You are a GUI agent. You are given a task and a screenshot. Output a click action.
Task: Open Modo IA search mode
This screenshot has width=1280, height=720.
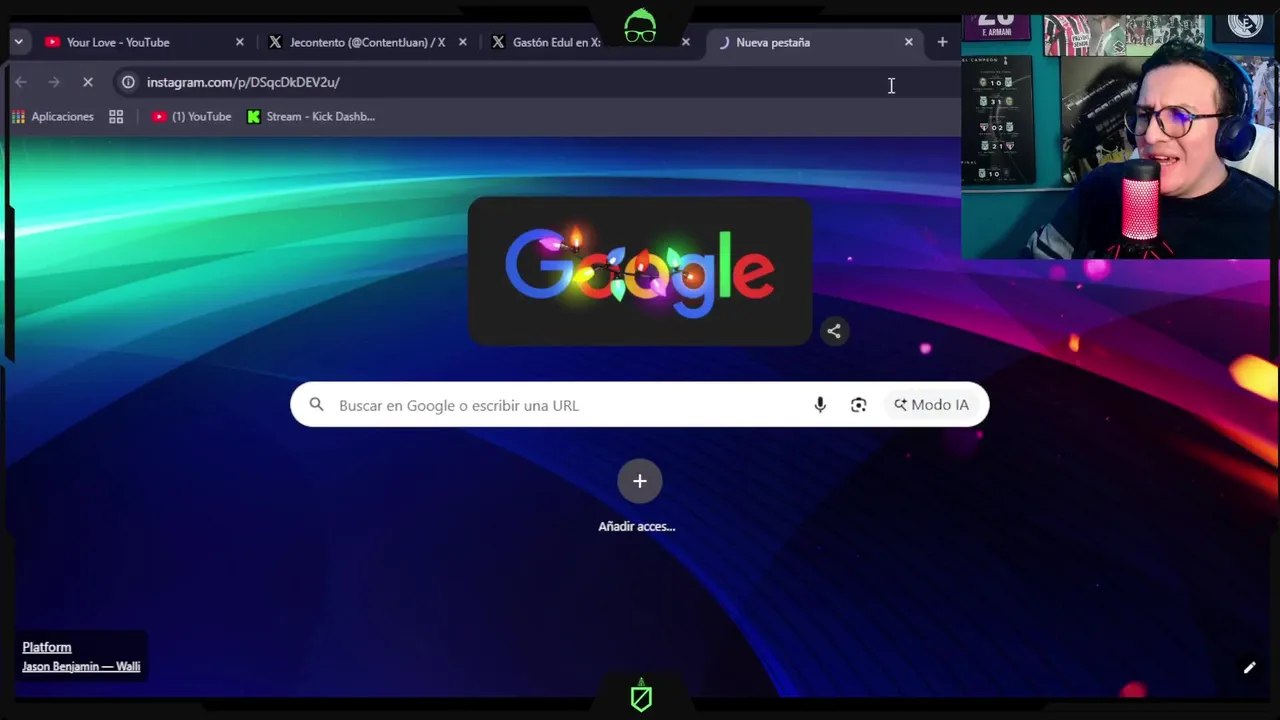pyautogui.click(x=932, y=404)
